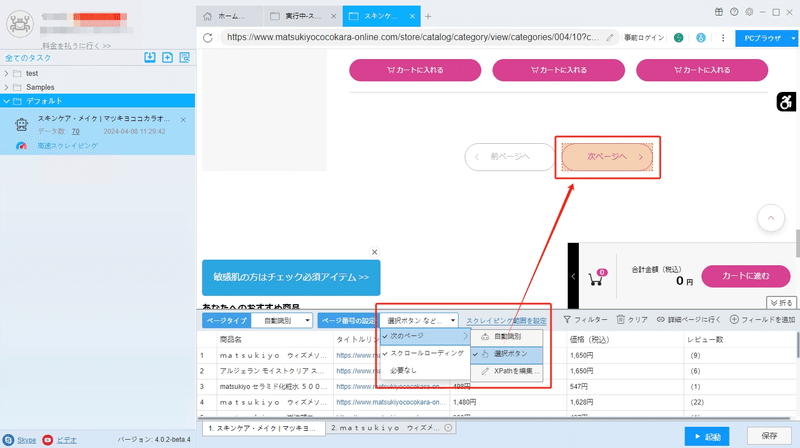Click the 事前ログイン button
800x448 pixels.
click(x=644, y=38)
